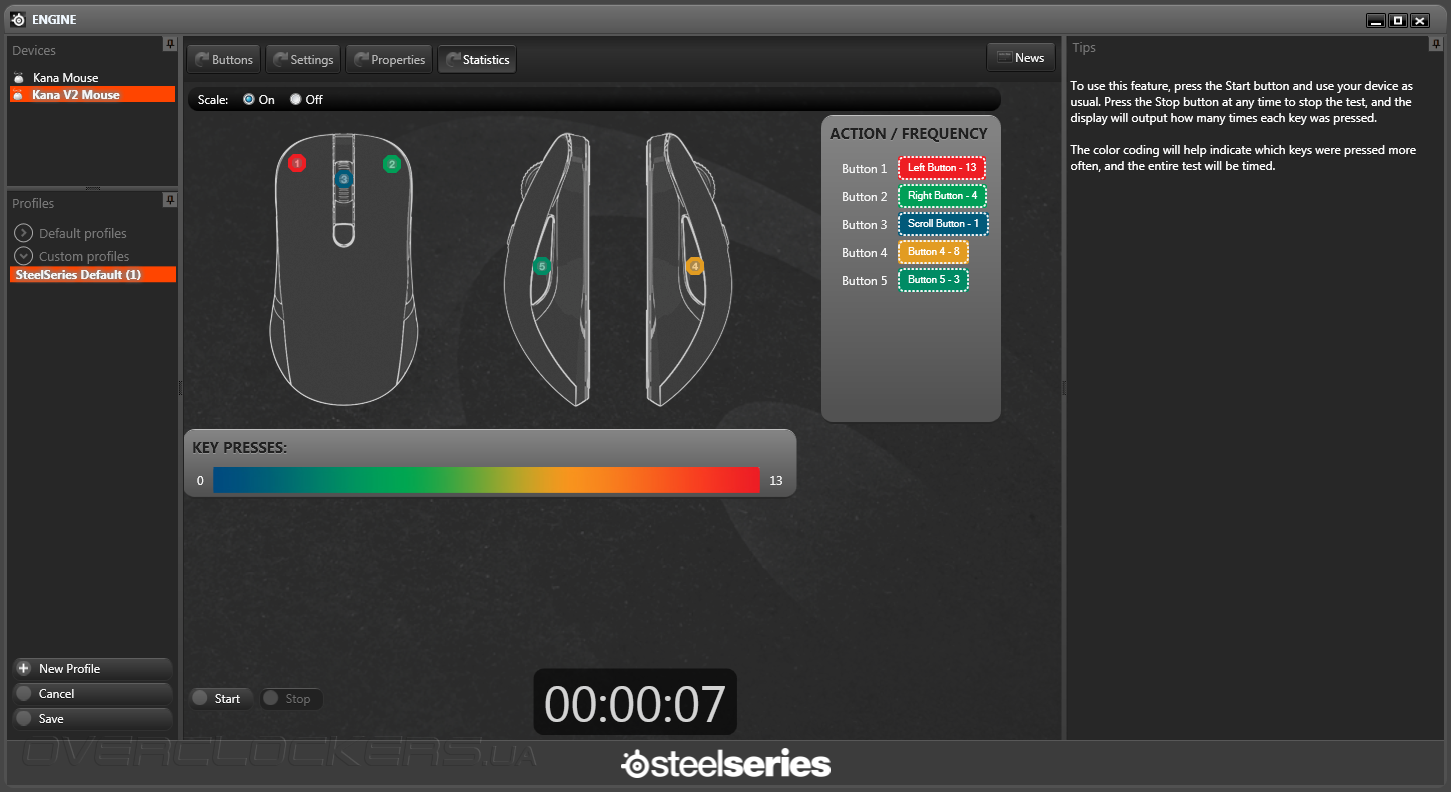Click the SteelSeries Engine logo in title bar
The width and height of the screenshot is (1451, 792).
click(18, 19)
